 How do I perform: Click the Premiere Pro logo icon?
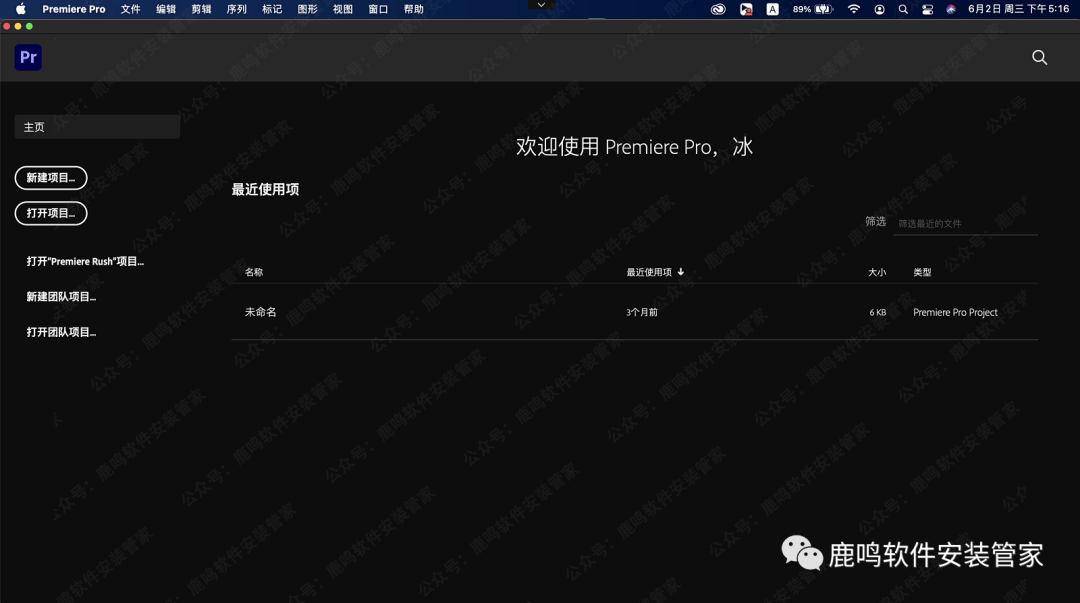click(27, 57)
